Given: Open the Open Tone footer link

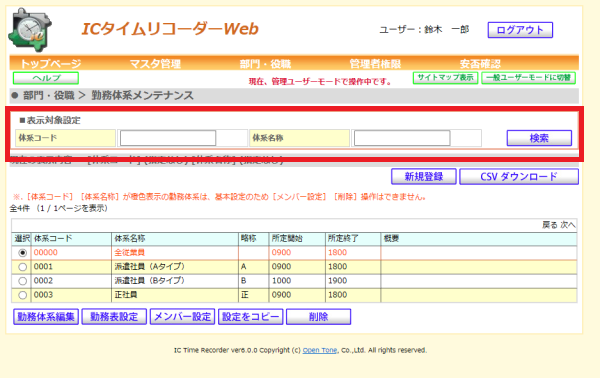Looking at the screenshot, I should pyautogui.click(x=320, y=350).
